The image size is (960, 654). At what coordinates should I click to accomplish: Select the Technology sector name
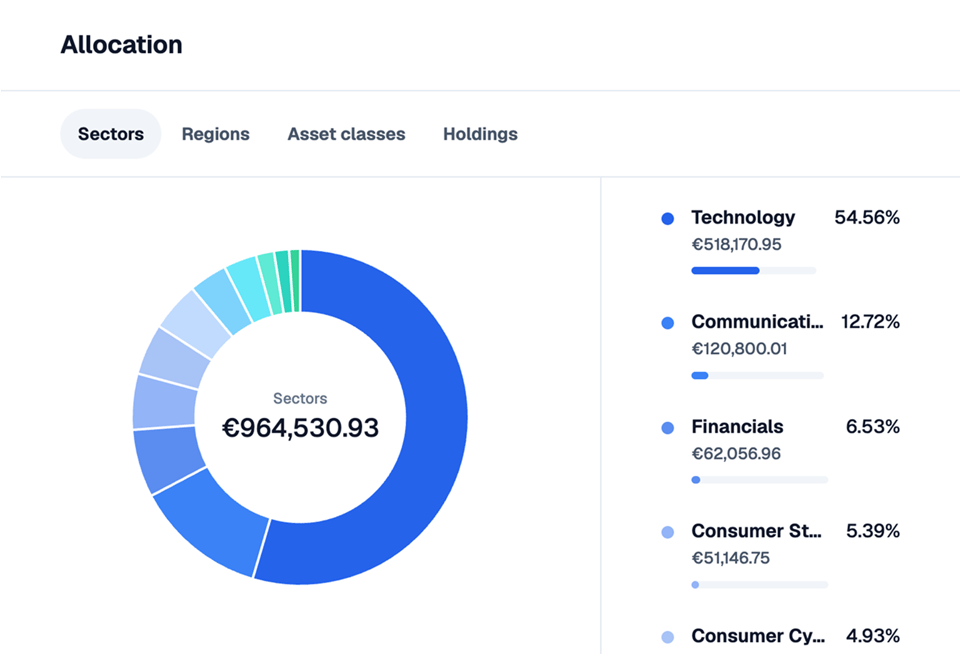(x=743, y=217)
